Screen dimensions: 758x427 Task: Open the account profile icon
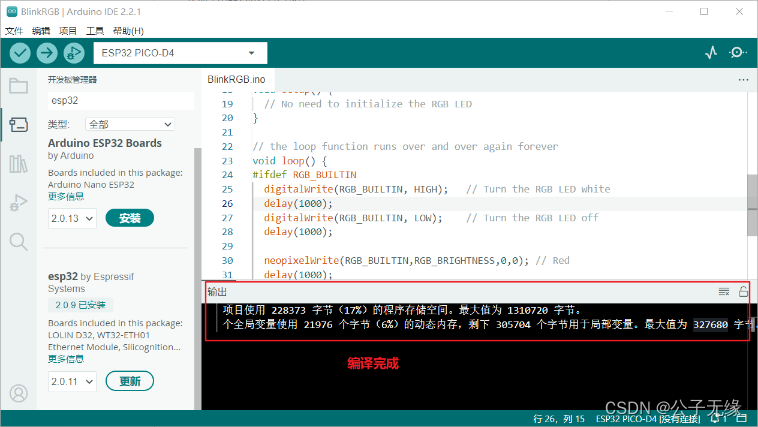point(18,393)
